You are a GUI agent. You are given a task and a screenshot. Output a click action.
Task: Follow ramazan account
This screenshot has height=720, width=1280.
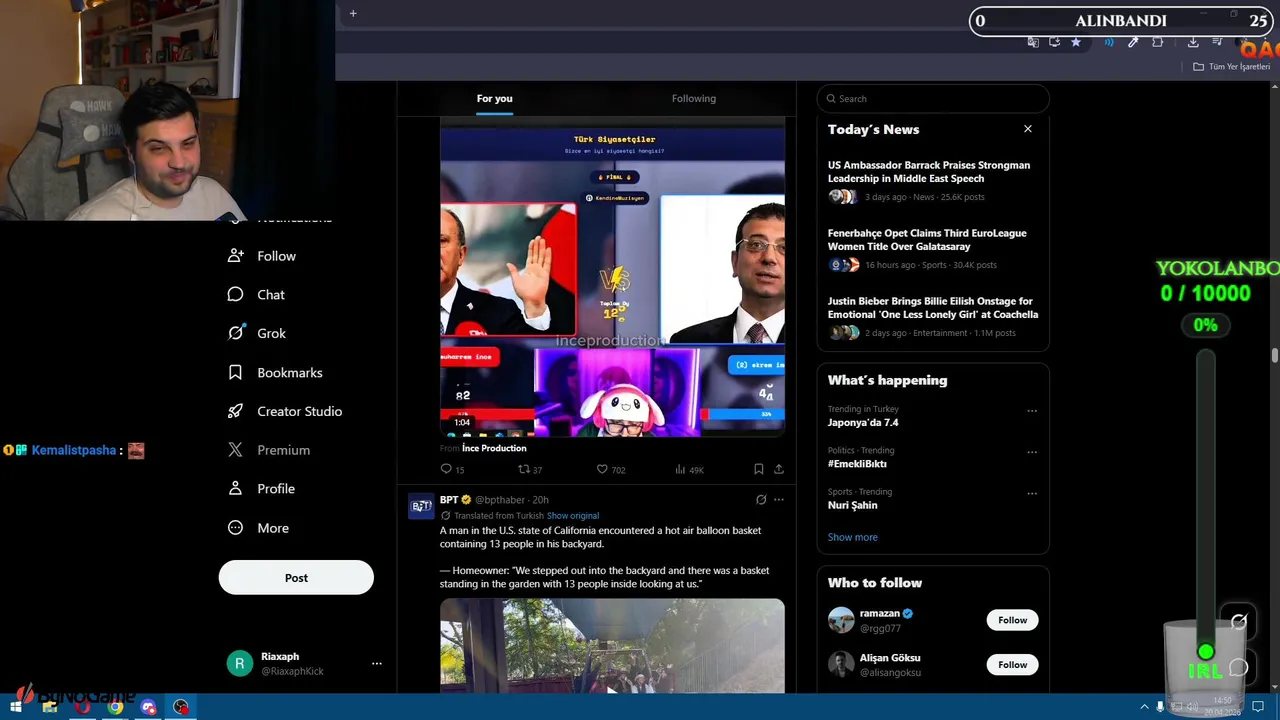pyautogui.click(x=1012, y=620)
